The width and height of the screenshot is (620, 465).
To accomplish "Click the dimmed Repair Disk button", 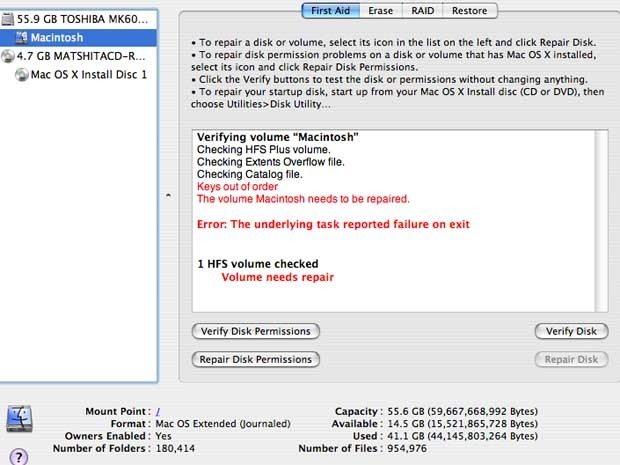I will pyautogui.click(x=571, y=359).
